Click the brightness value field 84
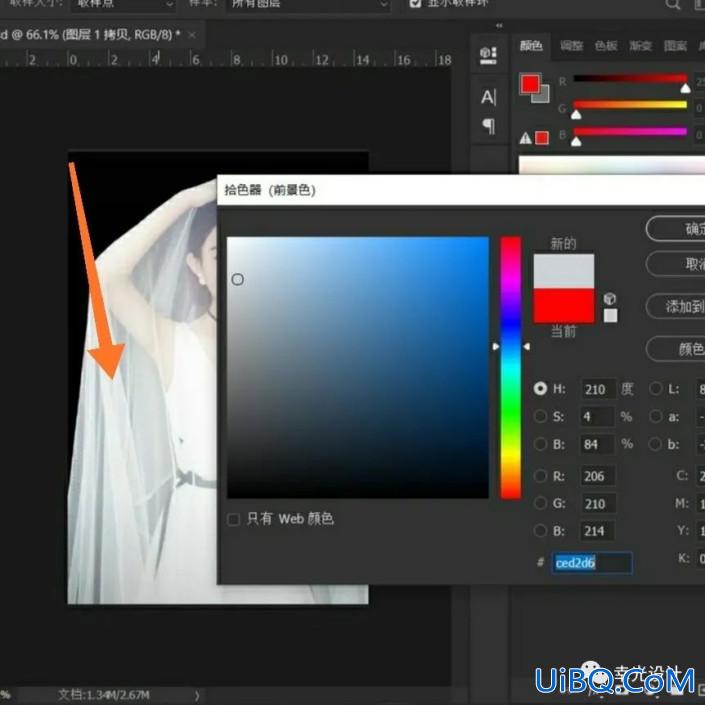This screenshot has height=705, width=705. pyautogui.click(x=597, y=445)
